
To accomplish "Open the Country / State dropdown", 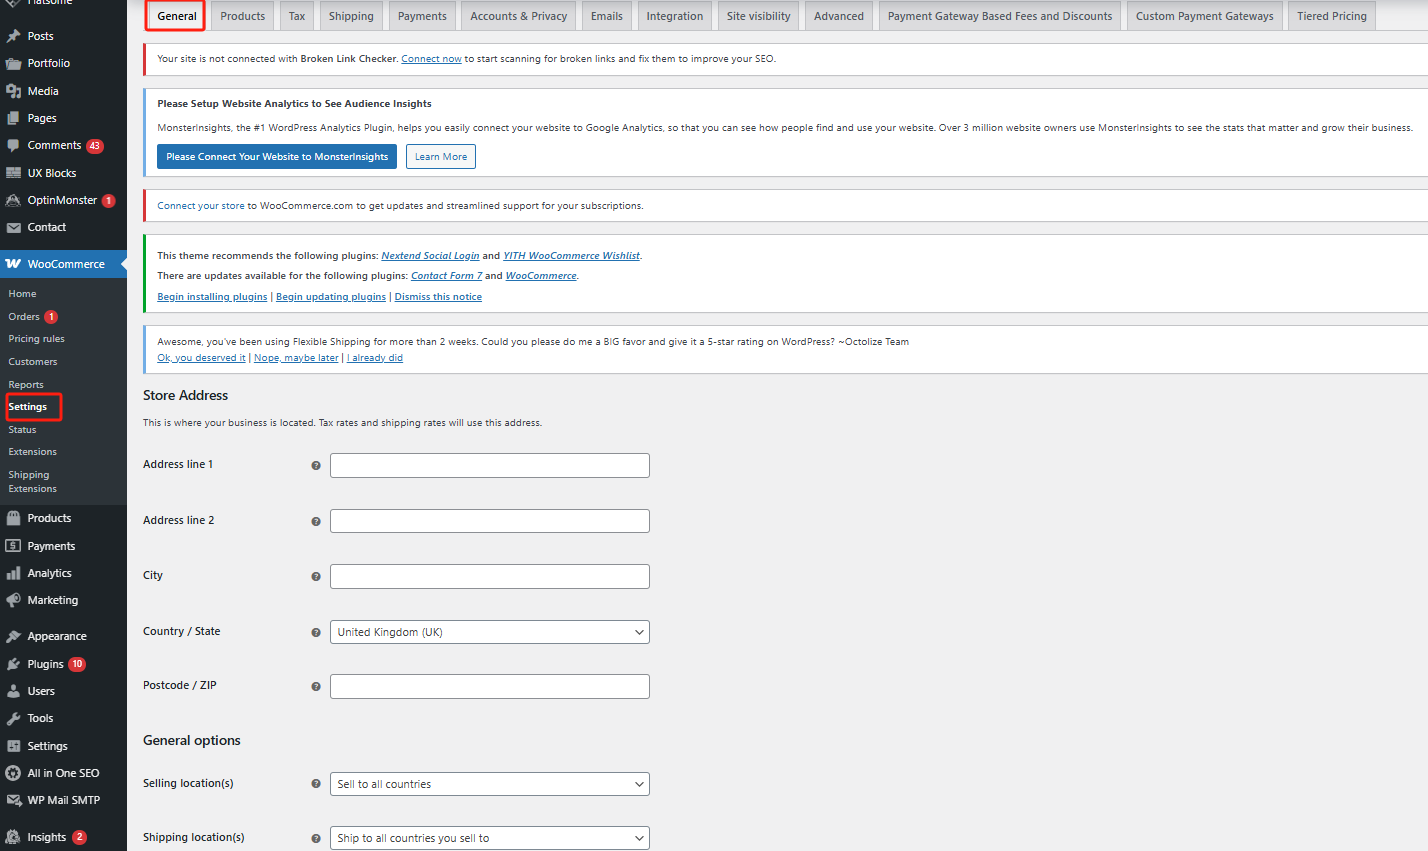I will 488,631.
